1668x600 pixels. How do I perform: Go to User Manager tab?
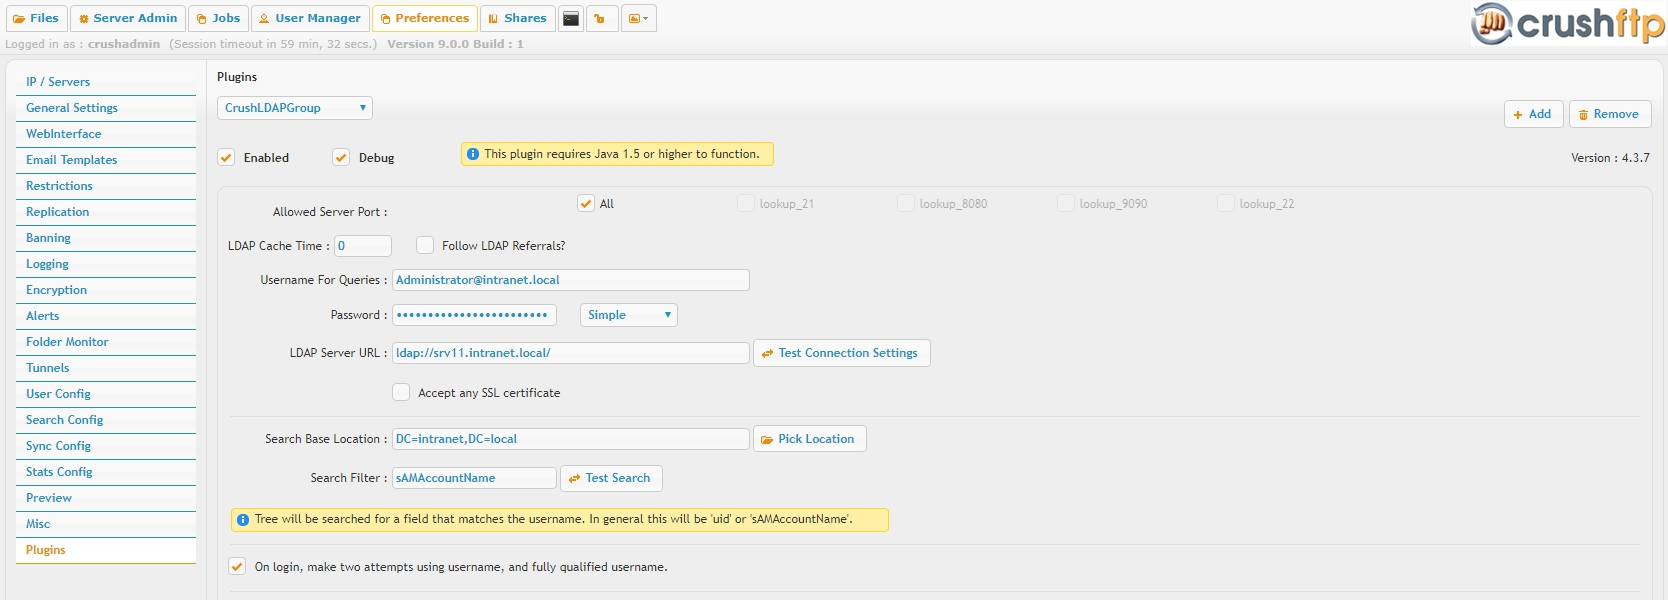click(x=310, y=18)
